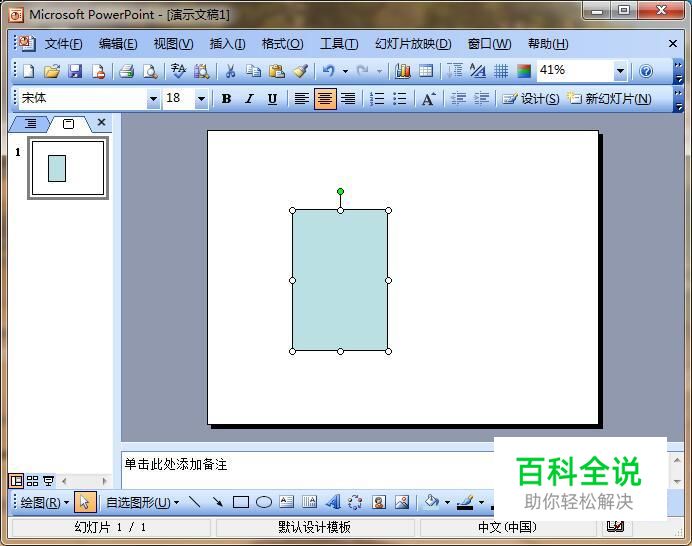Select the Rectangle drawing tool
The image size is (692, 546).
point(241,502)
